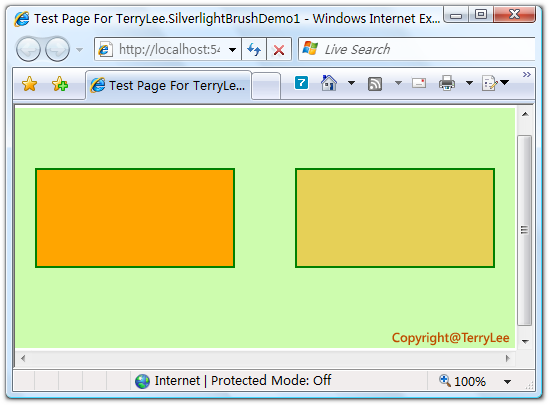This screenshot has width=549, height=405.
Task: Click the Refresh page icon
Action: click(x=254, y=49)
